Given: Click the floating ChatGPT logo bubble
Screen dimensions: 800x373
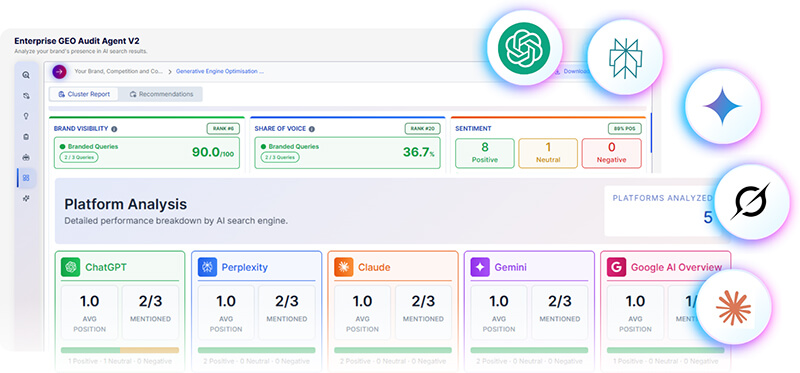Looking at the screenshot, I should click(524, 48).
